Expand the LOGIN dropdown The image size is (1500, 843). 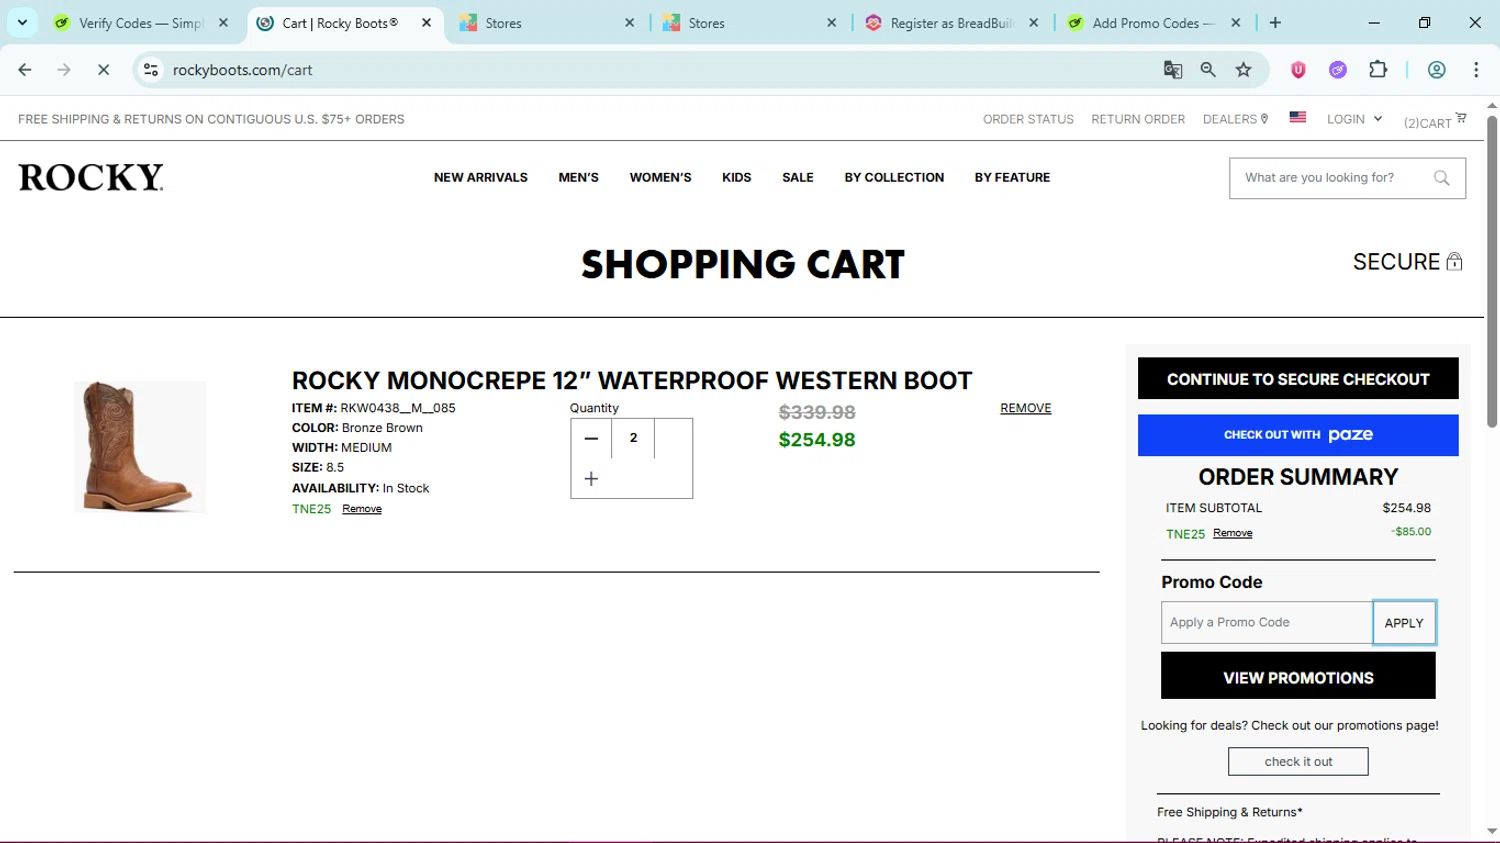coord(1354,119)
